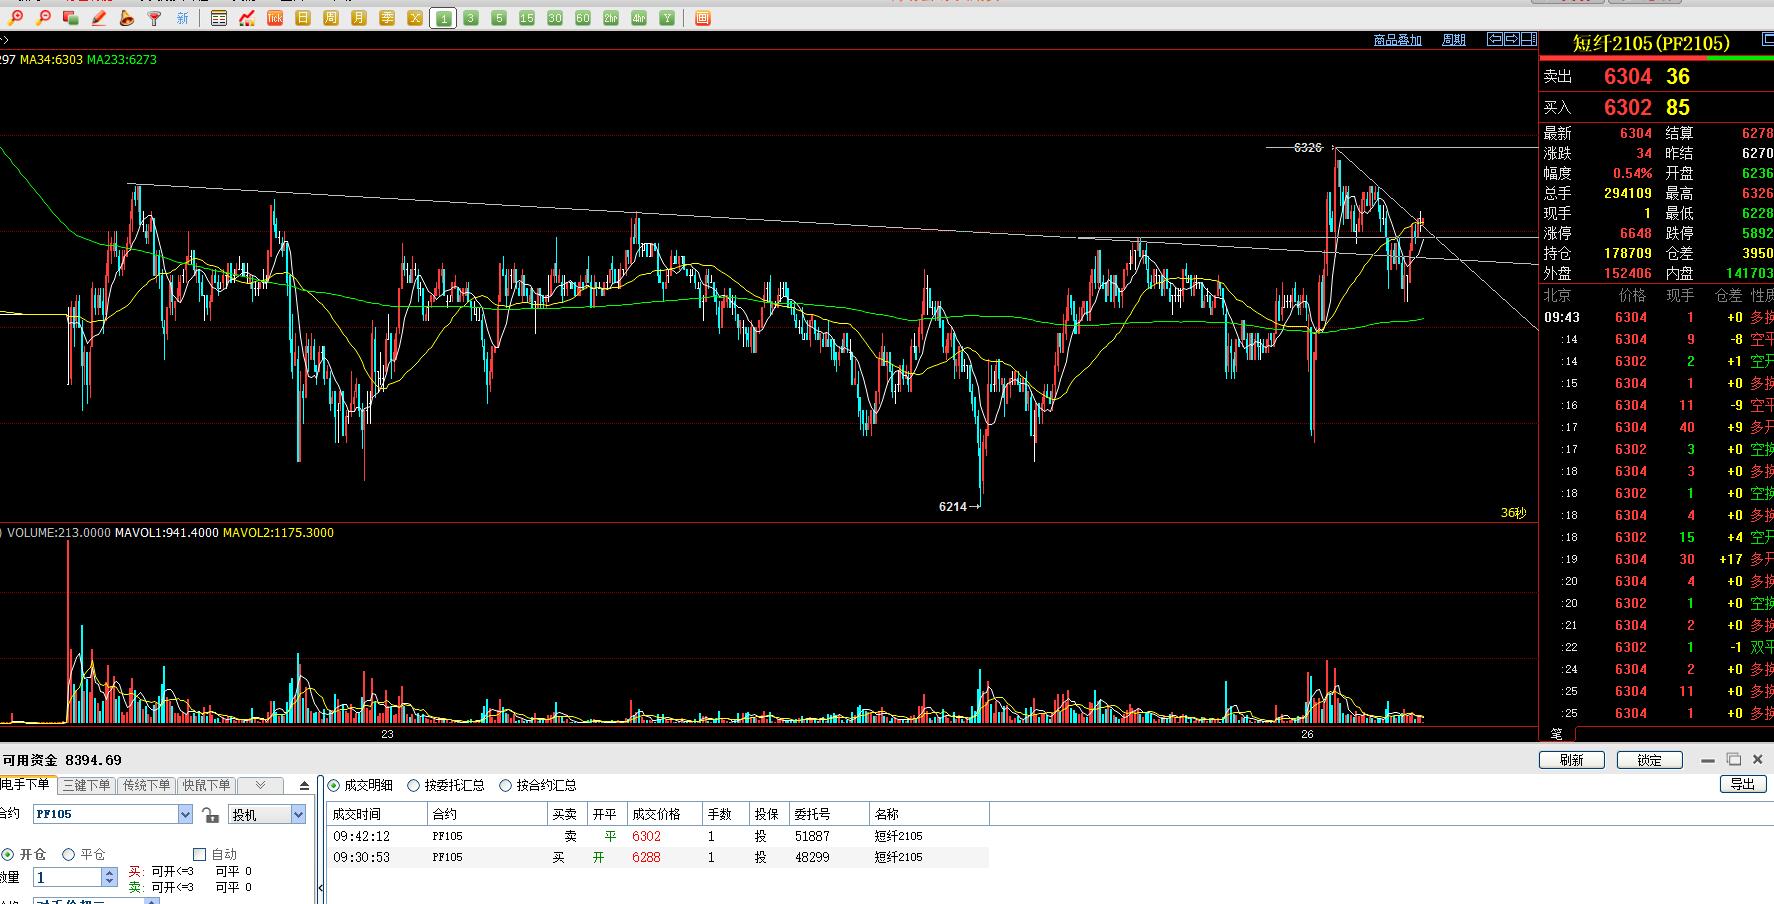Click the orange X period icon
This screenshot has height=904, width=1774.
415,18
